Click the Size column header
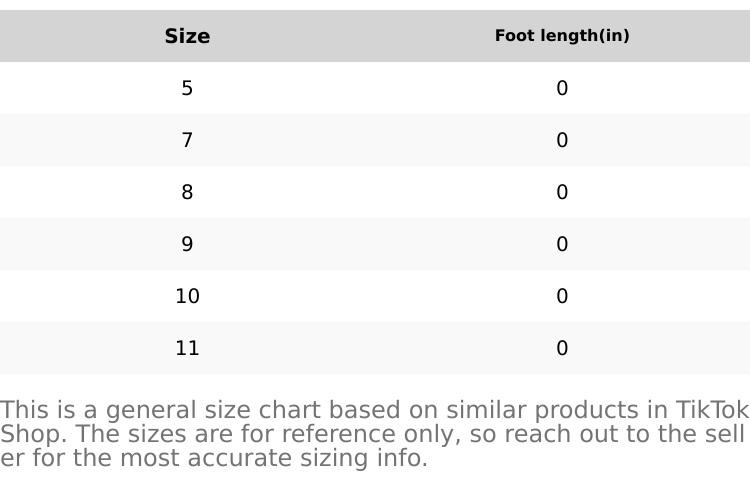Image resolution: width=750 pixels, height=494 pixels. [187, 36]
